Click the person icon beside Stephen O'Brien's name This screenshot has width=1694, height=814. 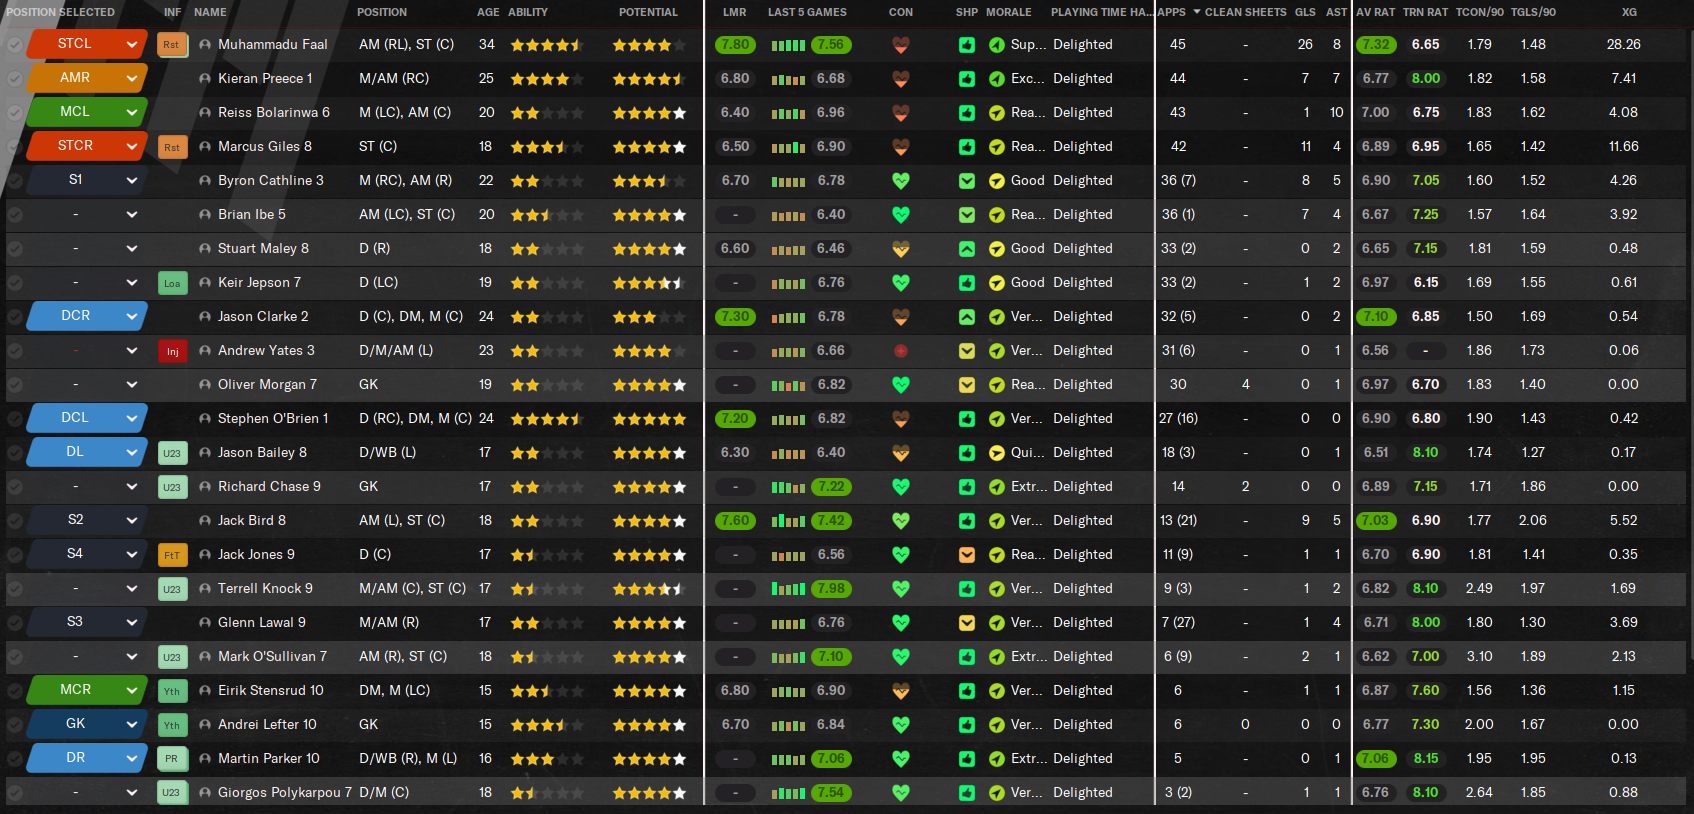pyautogui.click(x=205, y=419)
